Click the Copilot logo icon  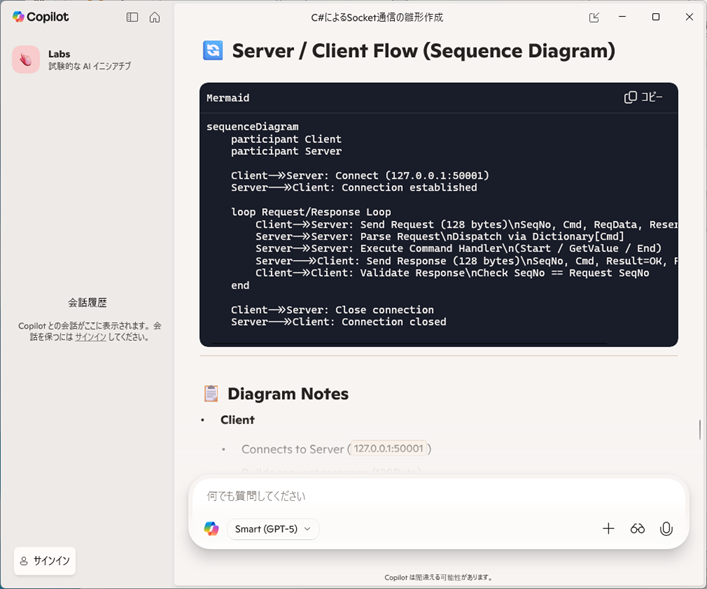(x=18, y=17)
